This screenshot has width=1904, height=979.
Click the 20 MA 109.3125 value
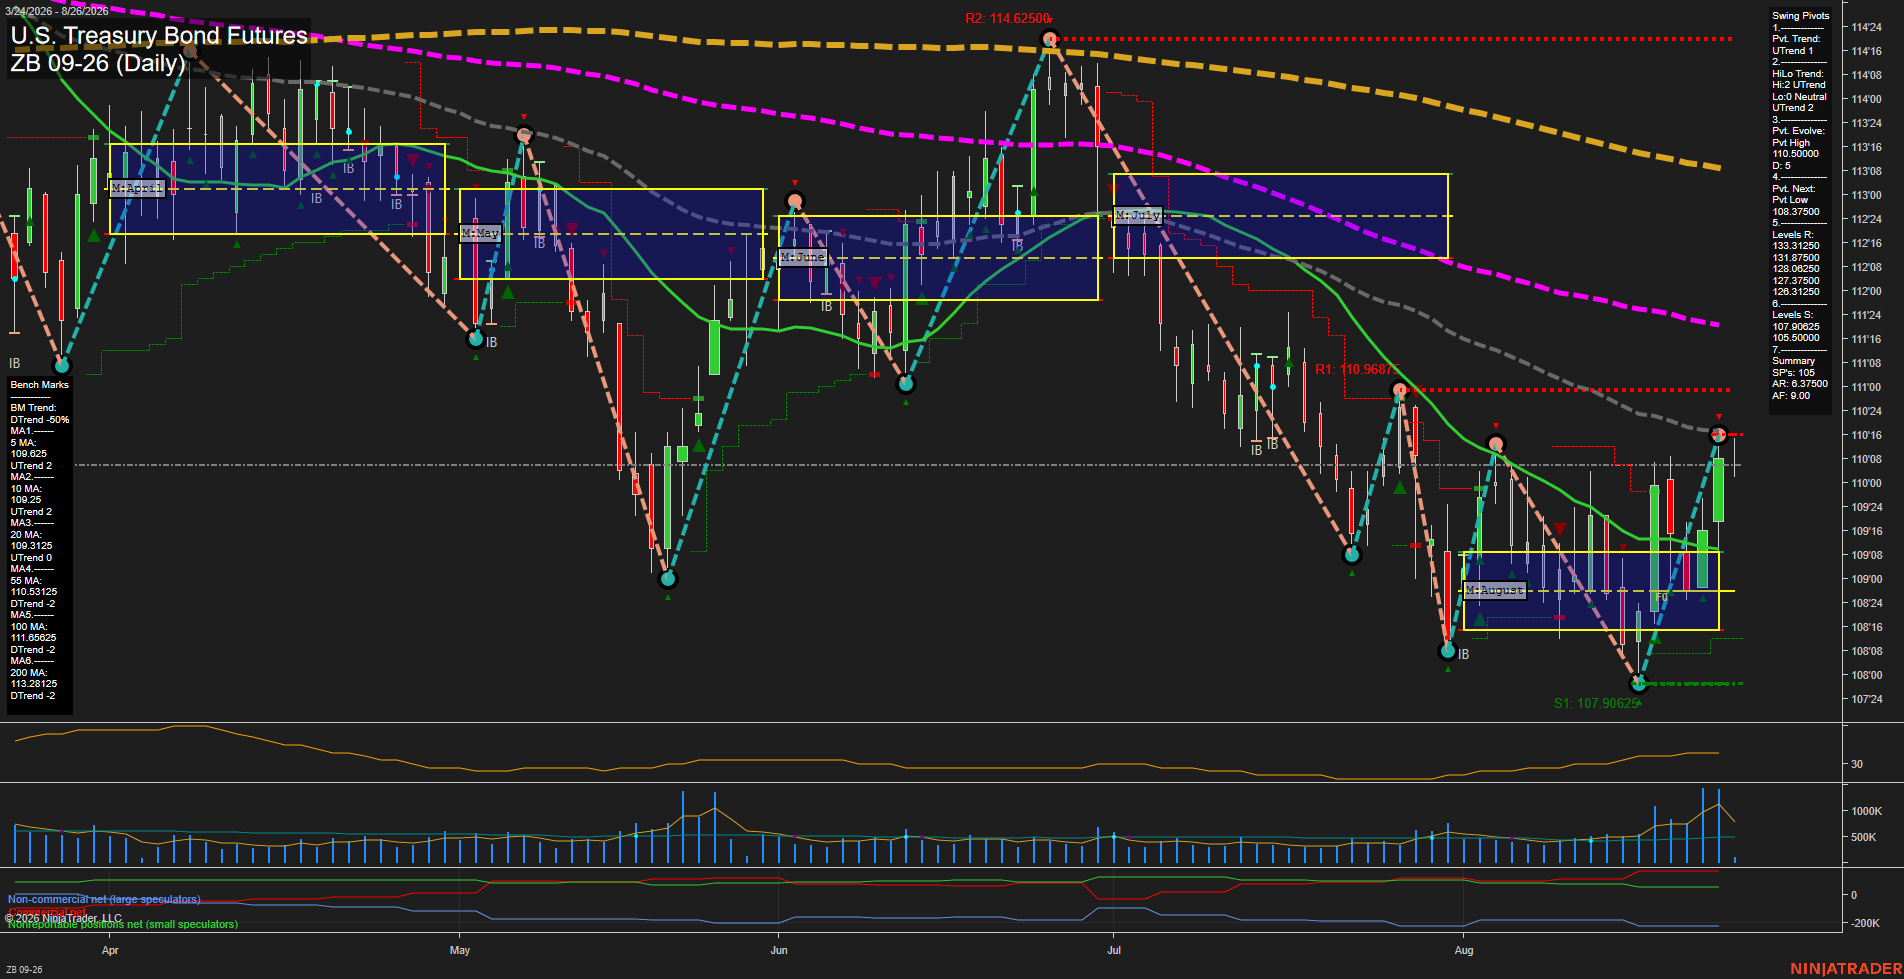point(32,546)
